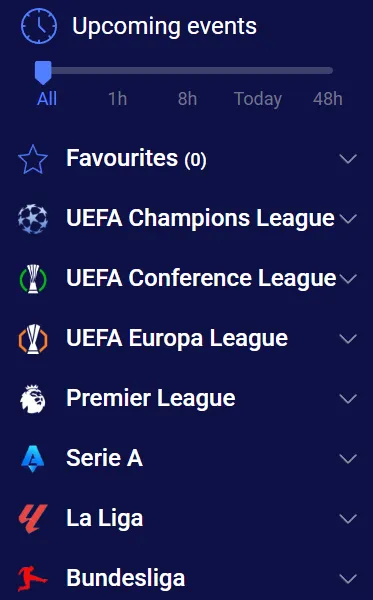This screenshot has width=373, height=600.
Task: Select the Today time filter
Action: 258,99
